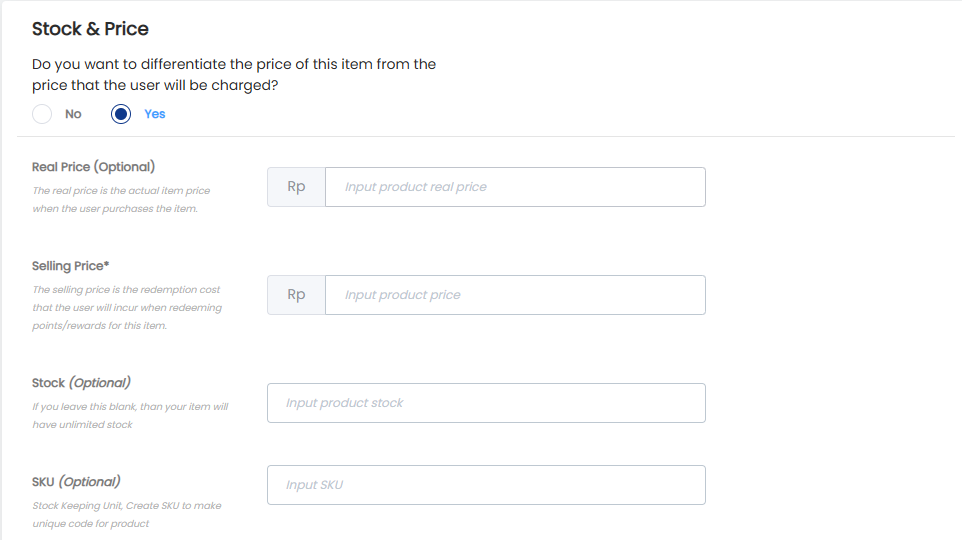This screenshot has height=540, width=962.
Task: Click the Stock (Optional) label
Action: tap(81, 383)
